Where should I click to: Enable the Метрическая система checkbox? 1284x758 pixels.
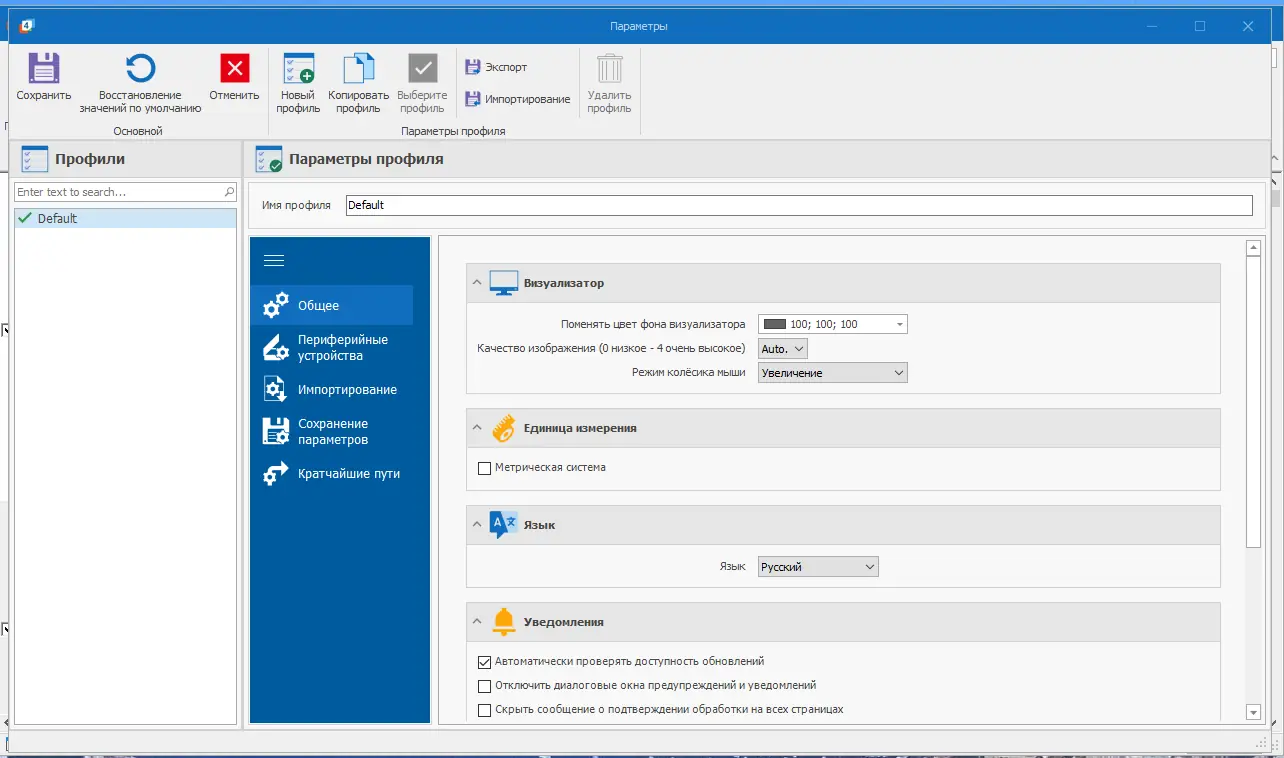coord(484,468)
